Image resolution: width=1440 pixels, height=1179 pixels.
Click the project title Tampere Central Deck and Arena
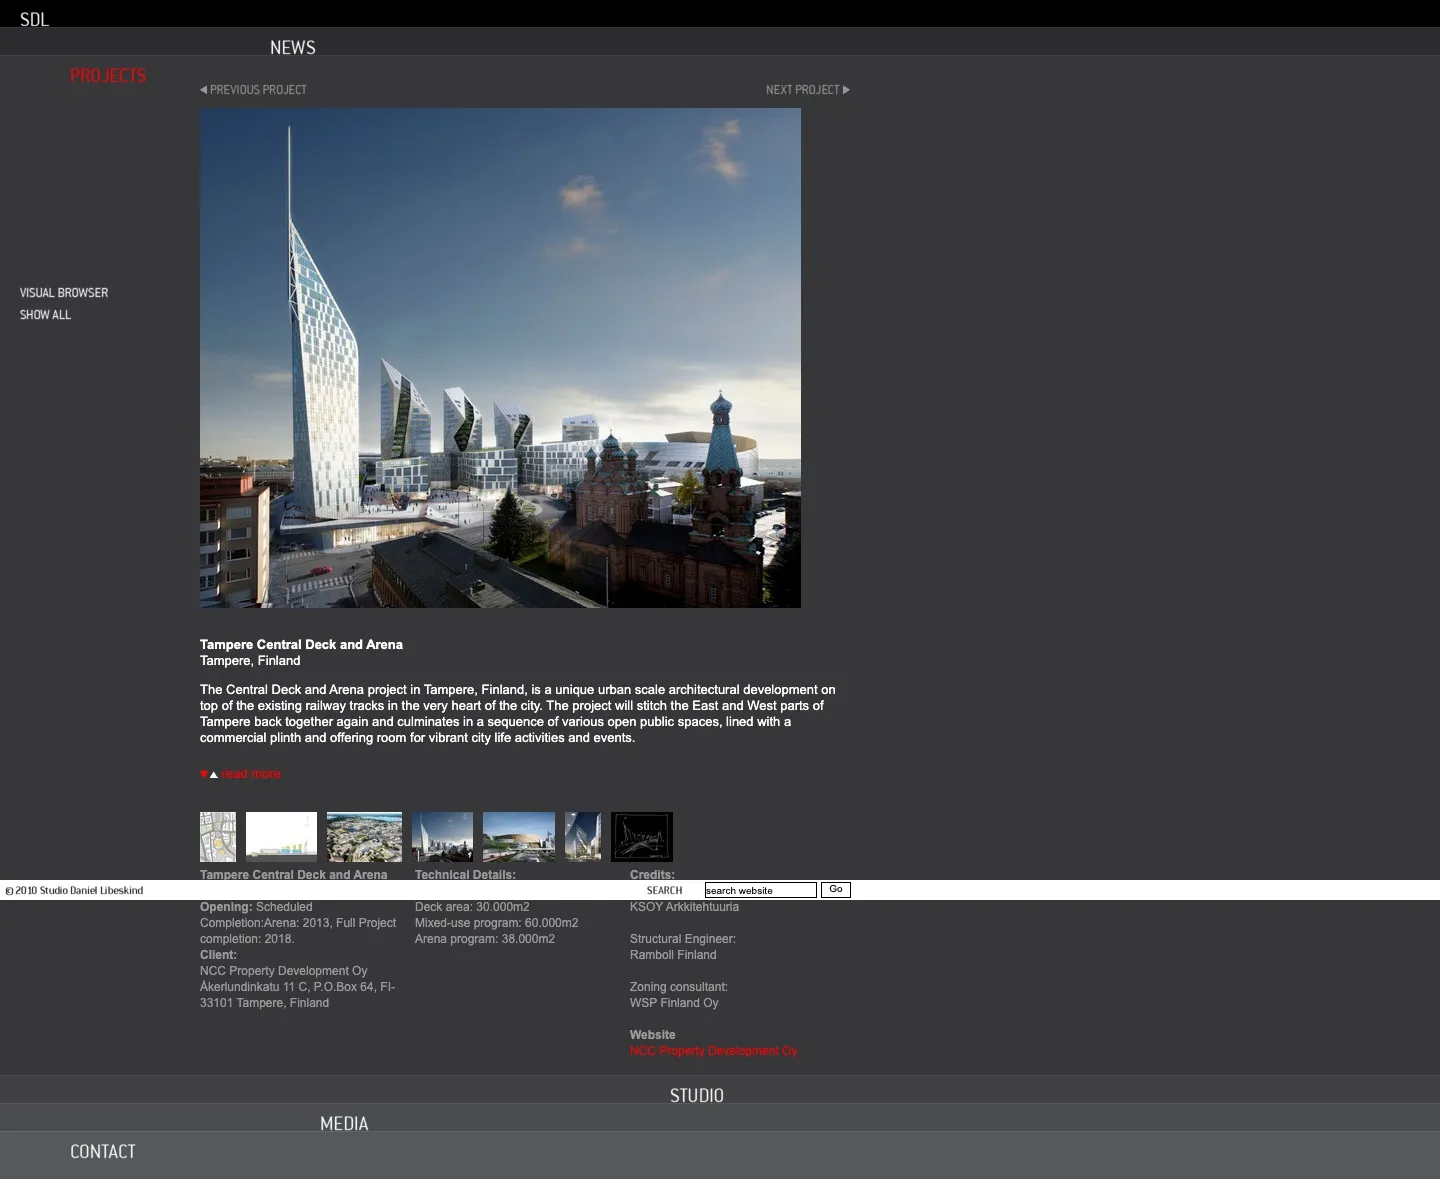(x=301, y=645)
